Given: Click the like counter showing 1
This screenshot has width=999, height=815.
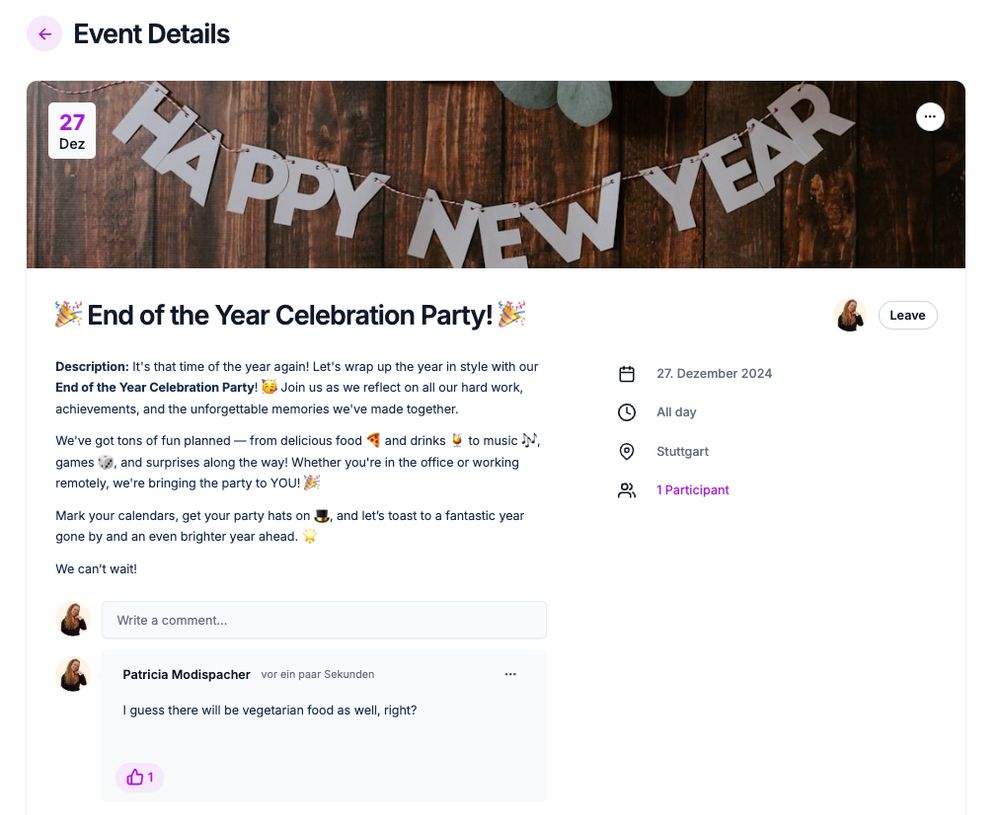Looking at the screenshot, I should tap(148, 777).
